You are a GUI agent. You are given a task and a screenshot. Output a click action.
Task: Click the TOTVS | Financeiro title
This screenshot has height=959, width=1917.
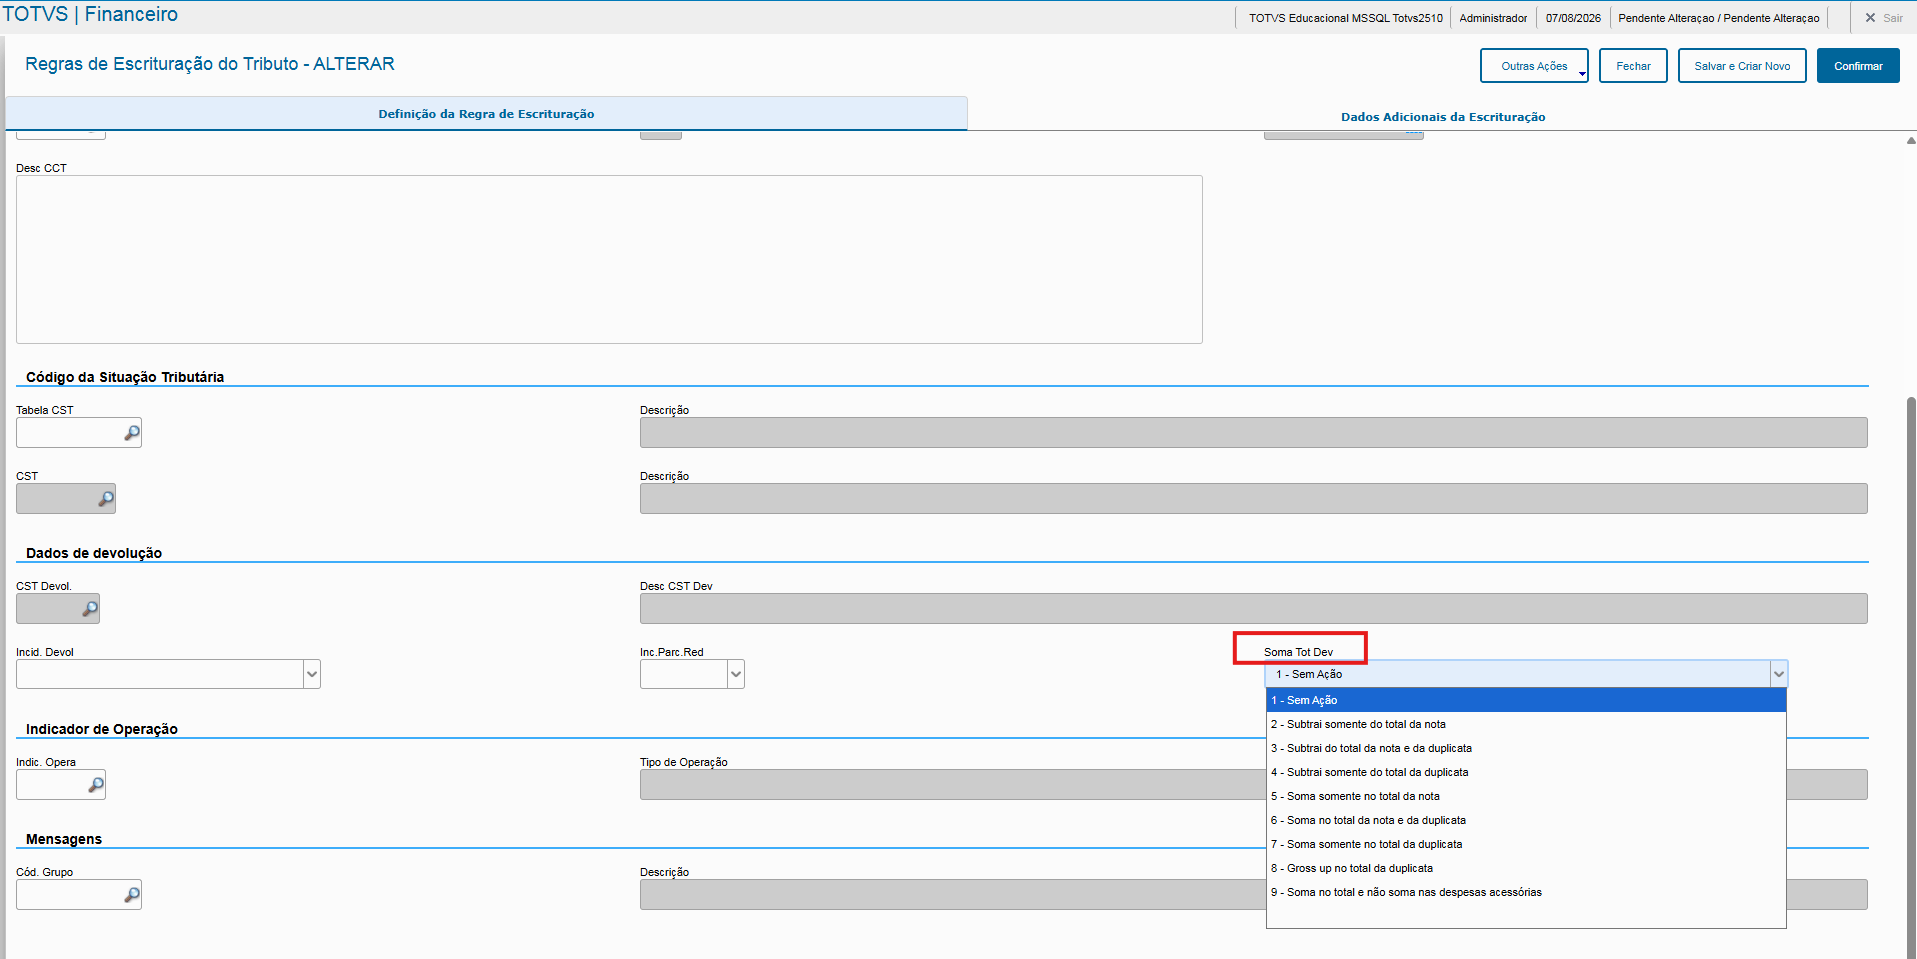[90, 14]
